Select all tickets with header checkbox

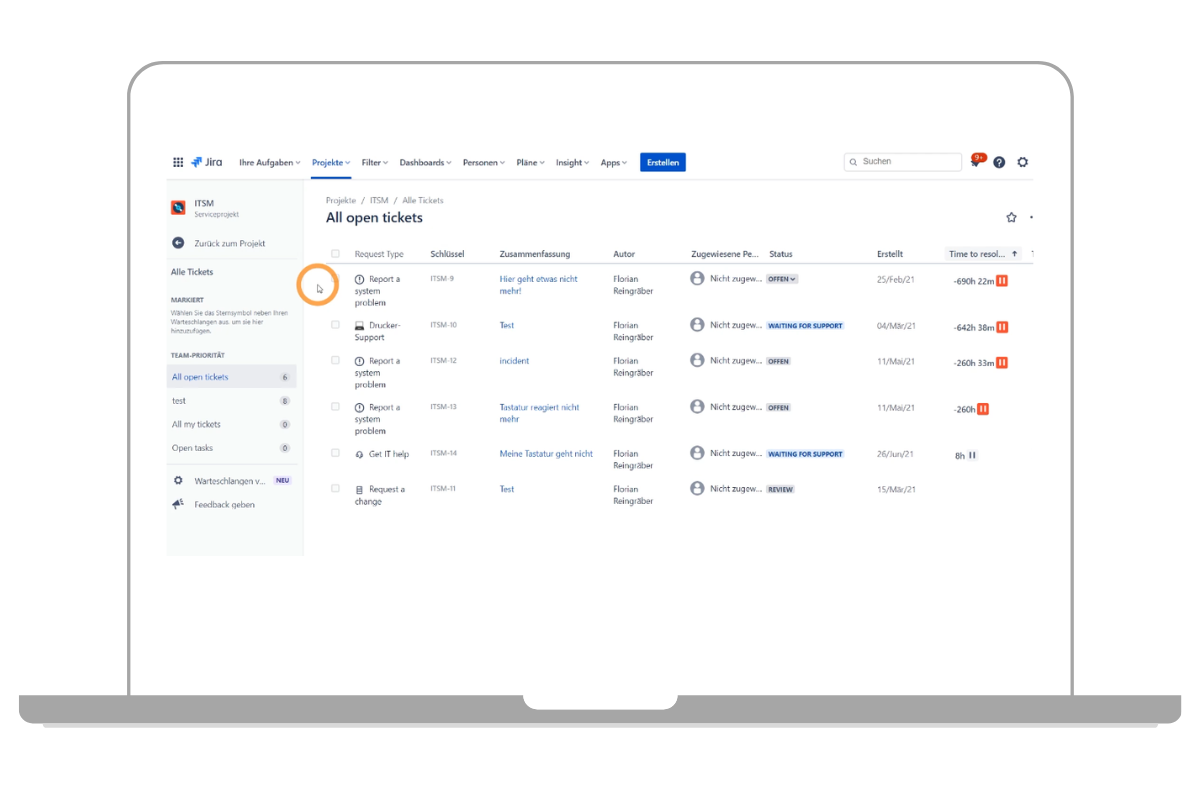(336, 254)
